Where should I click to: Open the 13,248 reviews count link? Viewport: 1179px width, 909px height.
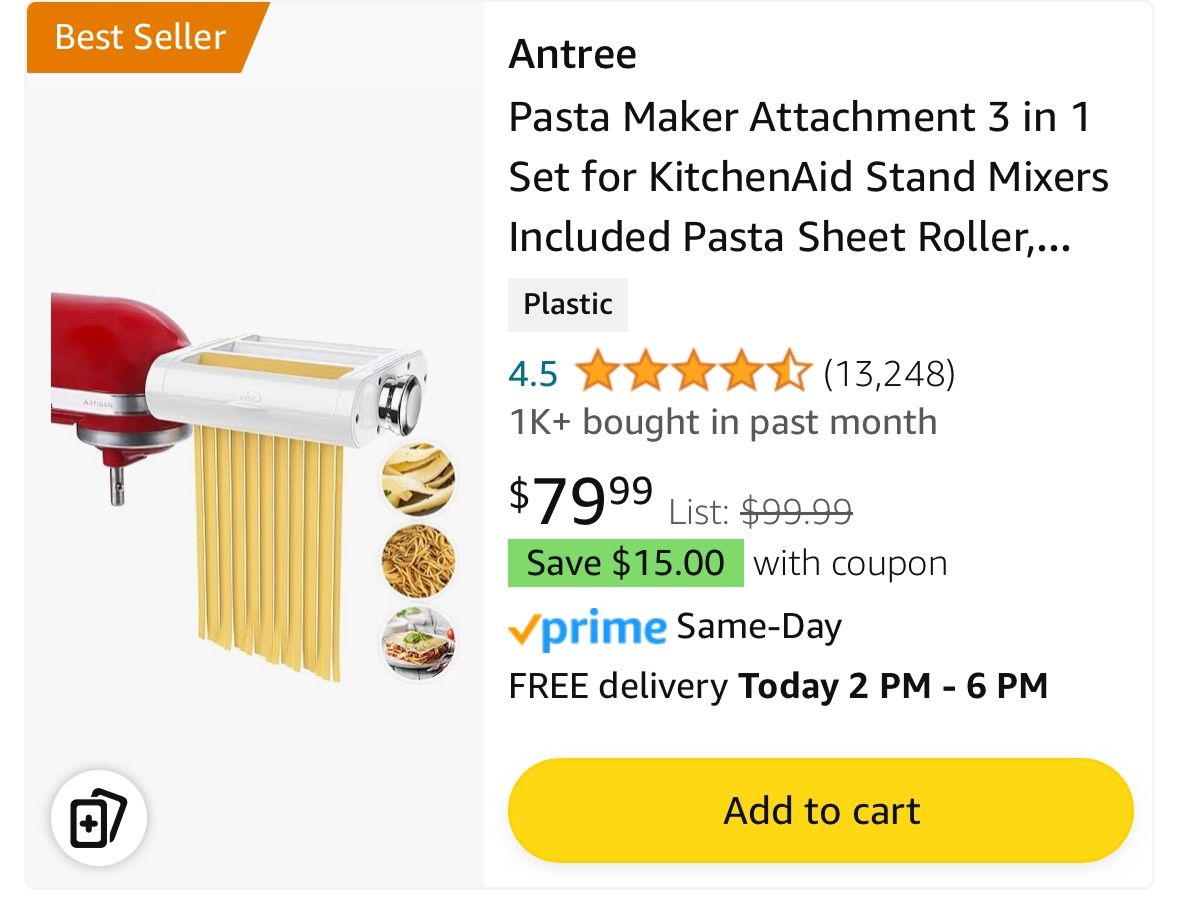(x=889, y=373)
